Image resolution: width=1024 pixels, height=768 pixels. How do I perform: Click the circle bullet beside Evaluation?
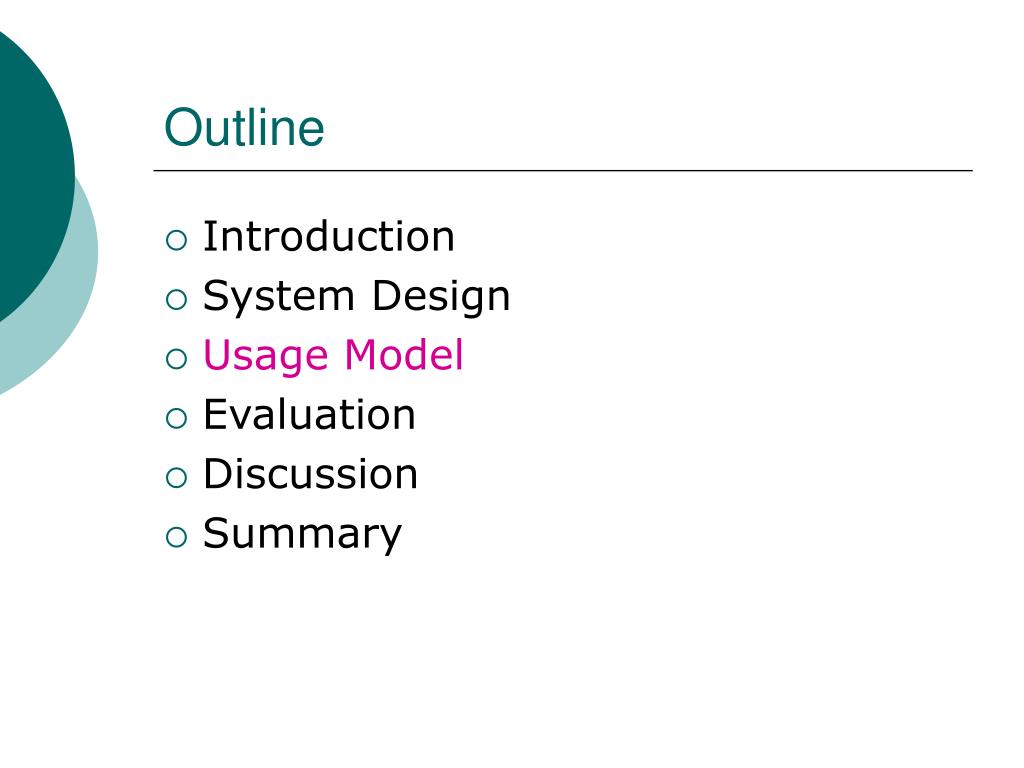pos(176,419)
